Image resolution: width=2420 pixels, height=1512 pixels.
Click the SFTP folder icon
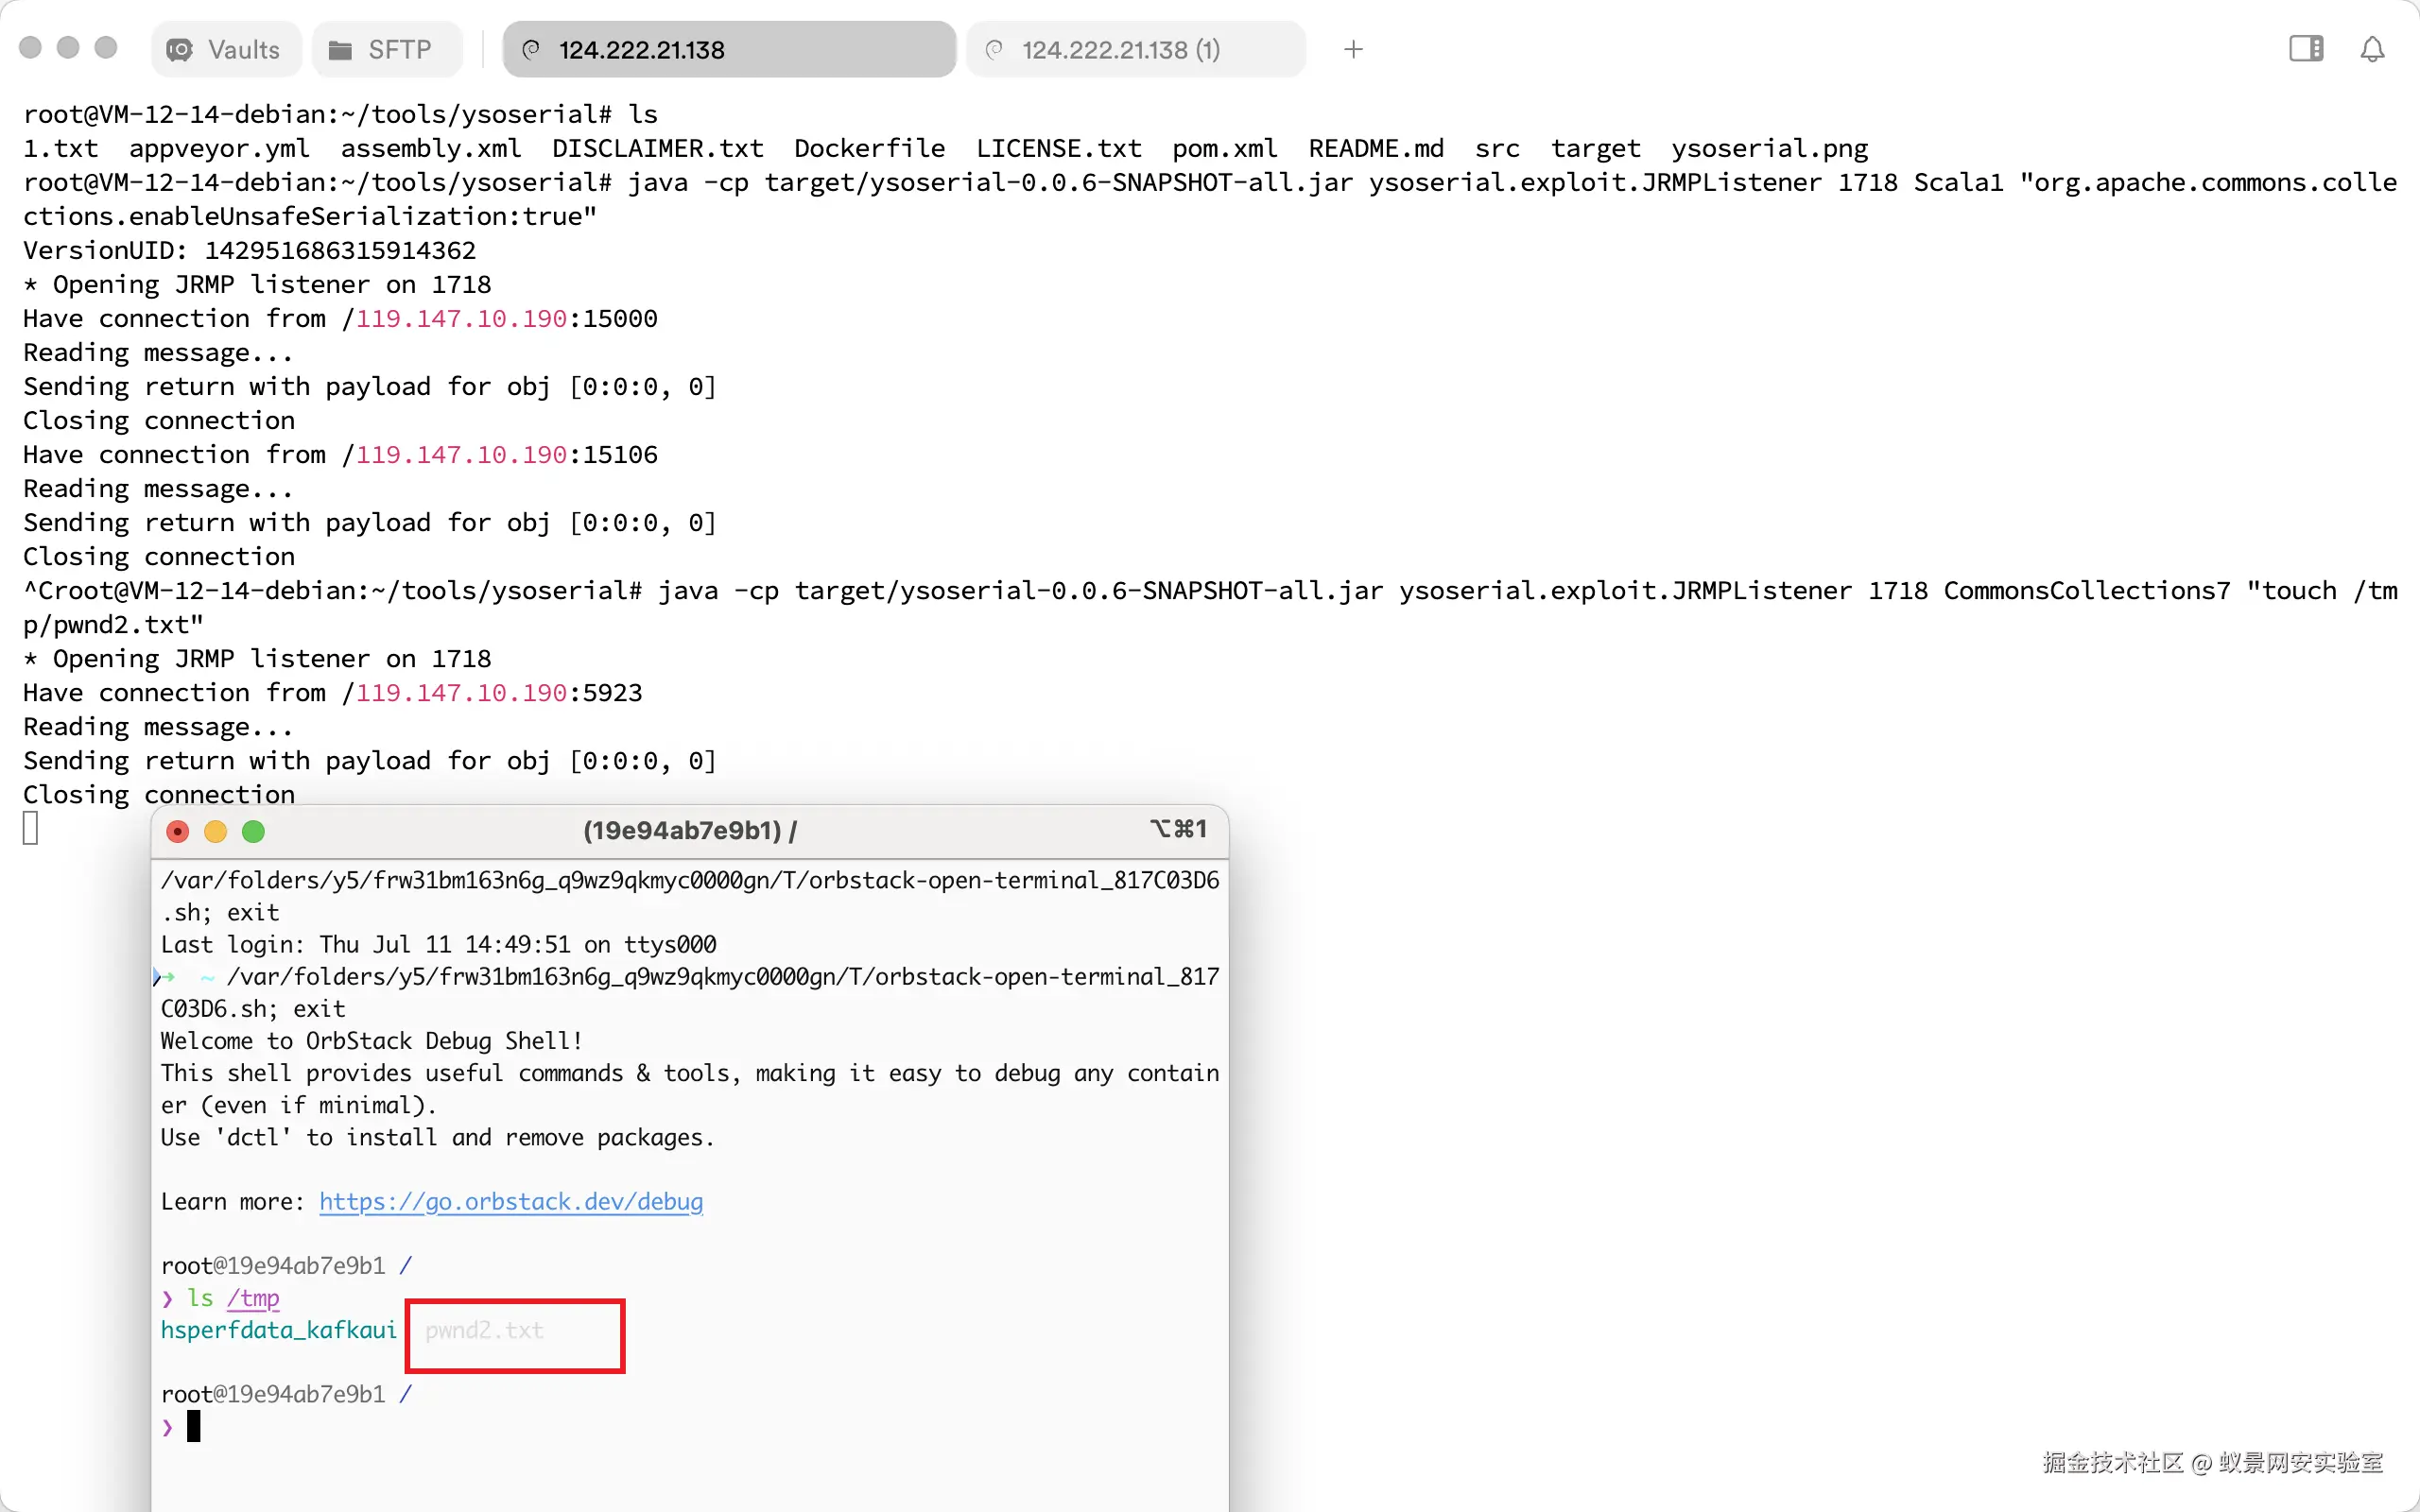[340, 49]
